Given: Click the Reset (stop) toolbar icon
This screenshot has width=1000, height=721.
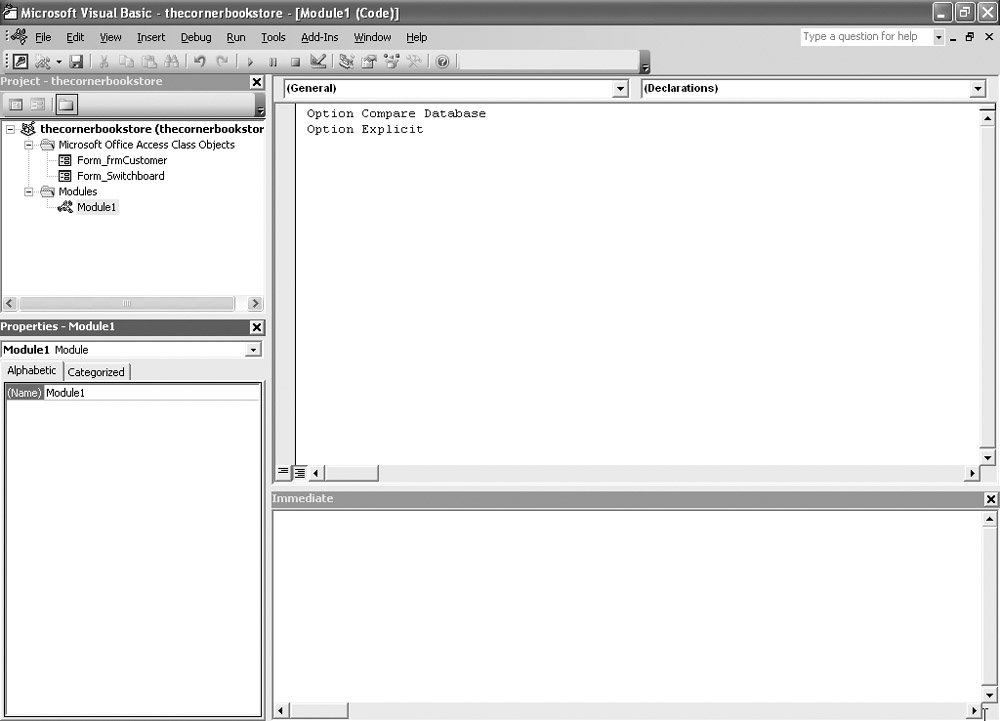Looking at the screenshot, I should (295, 62).
